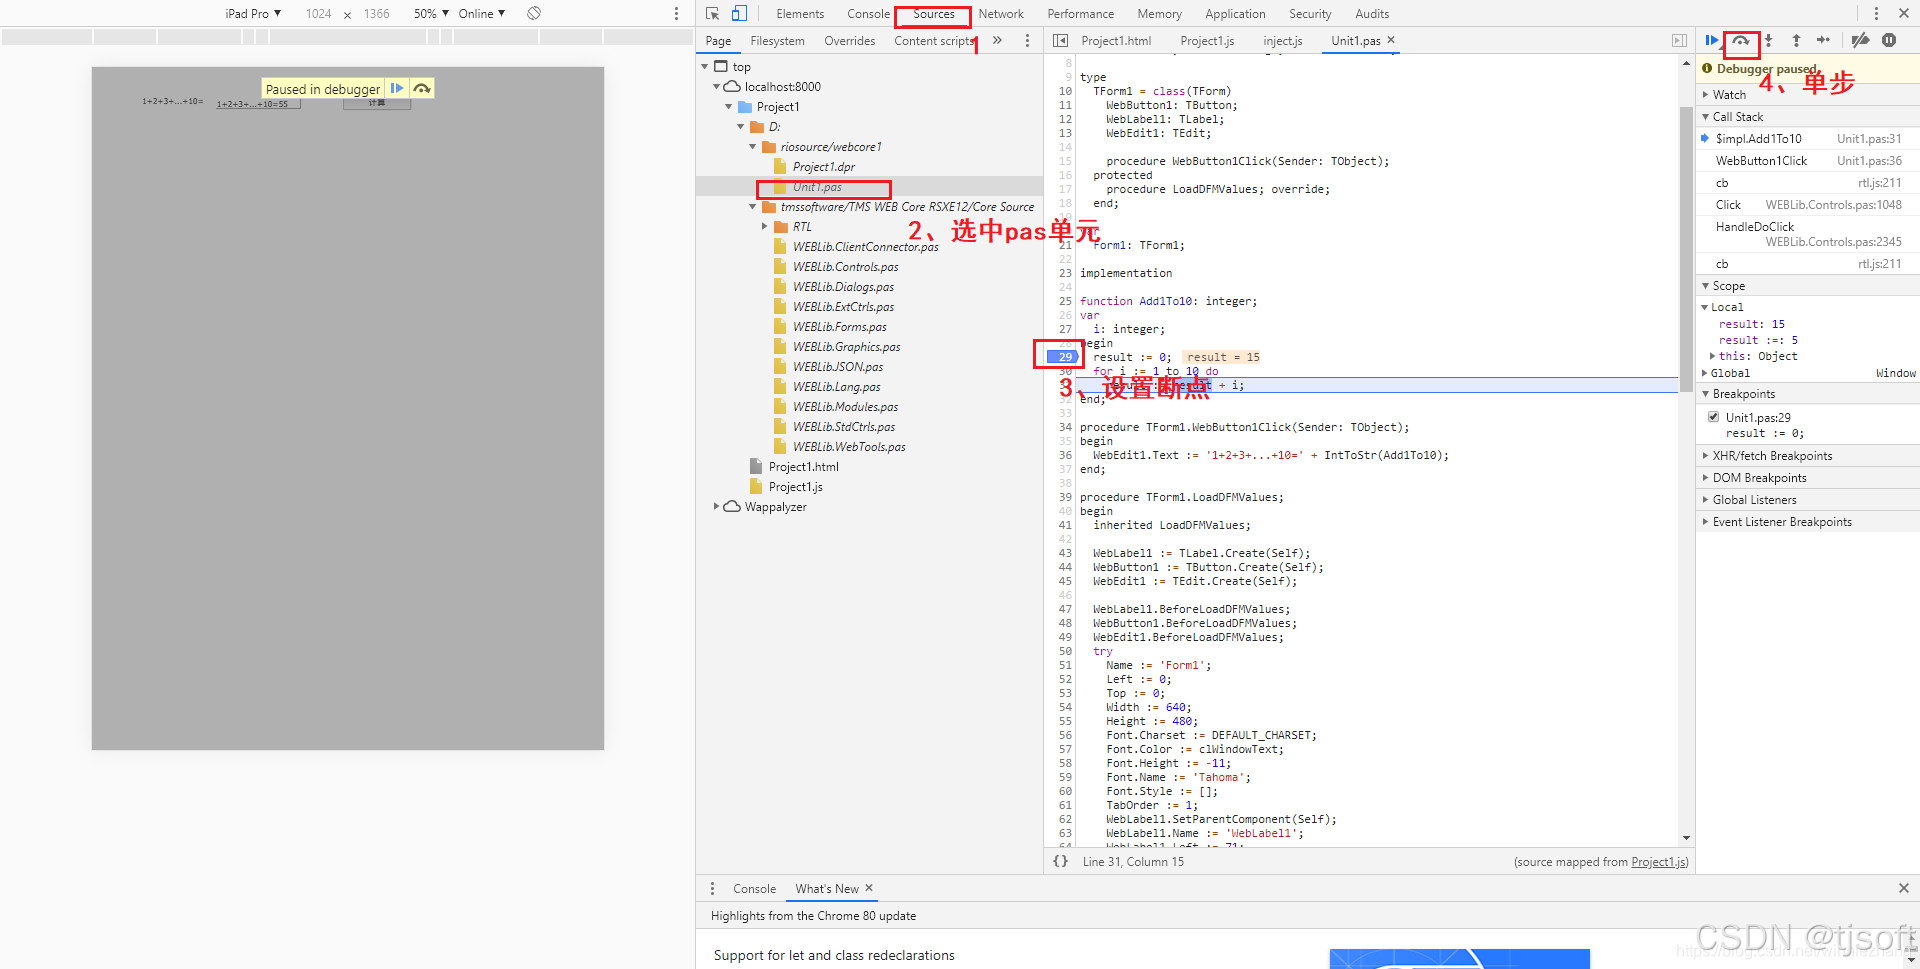
Task: Click the Step out of current function icon
Action: (1796, 40)
